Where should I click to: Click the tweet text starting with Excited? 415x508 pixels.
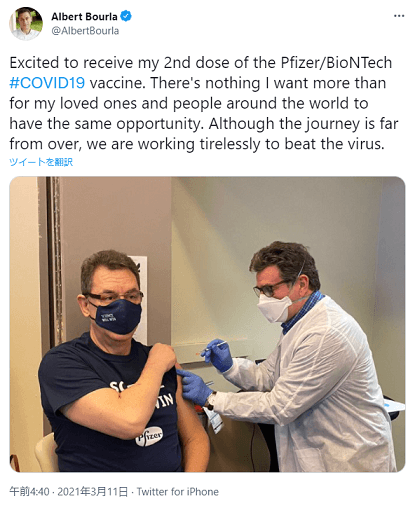(204, 103)
